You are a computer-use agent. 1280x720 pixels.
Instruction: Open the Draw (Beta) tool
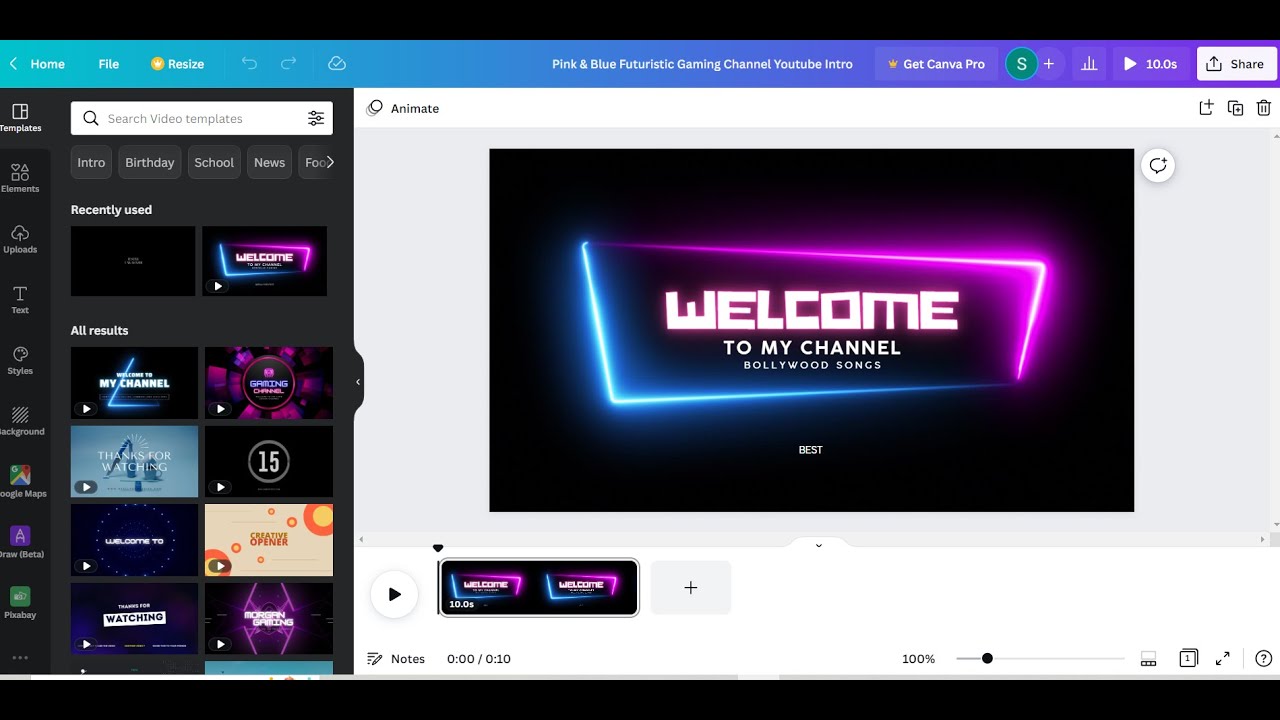click(20, 543)
